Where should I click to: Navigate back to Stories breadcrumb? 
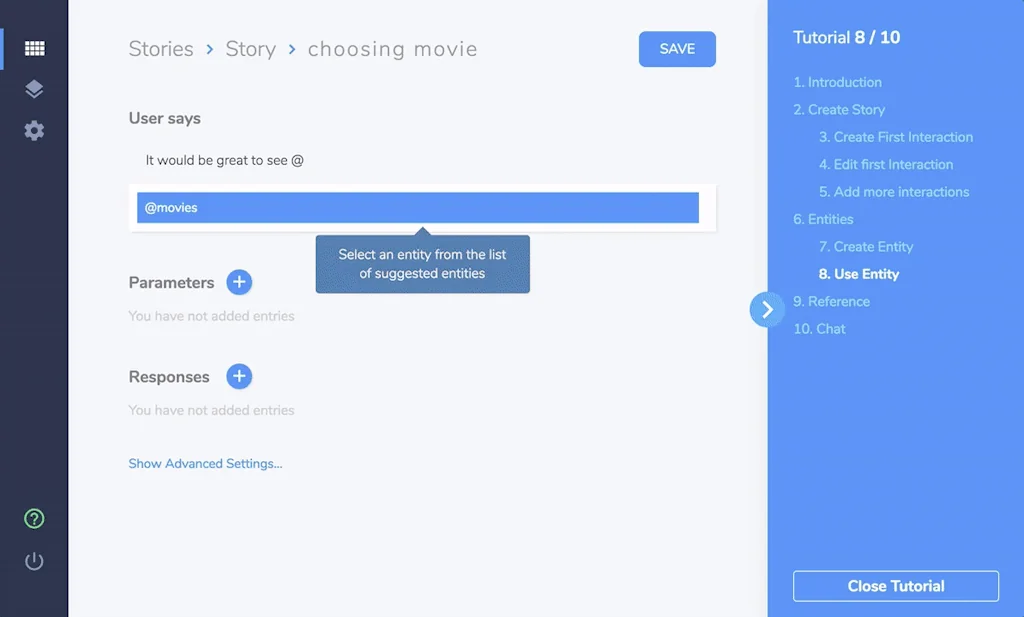tap(160, 49)
